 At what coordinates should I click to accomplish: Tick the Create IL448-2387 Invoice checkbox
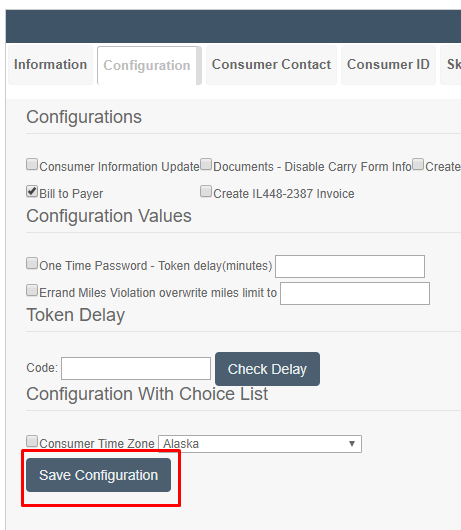[206, 191]
